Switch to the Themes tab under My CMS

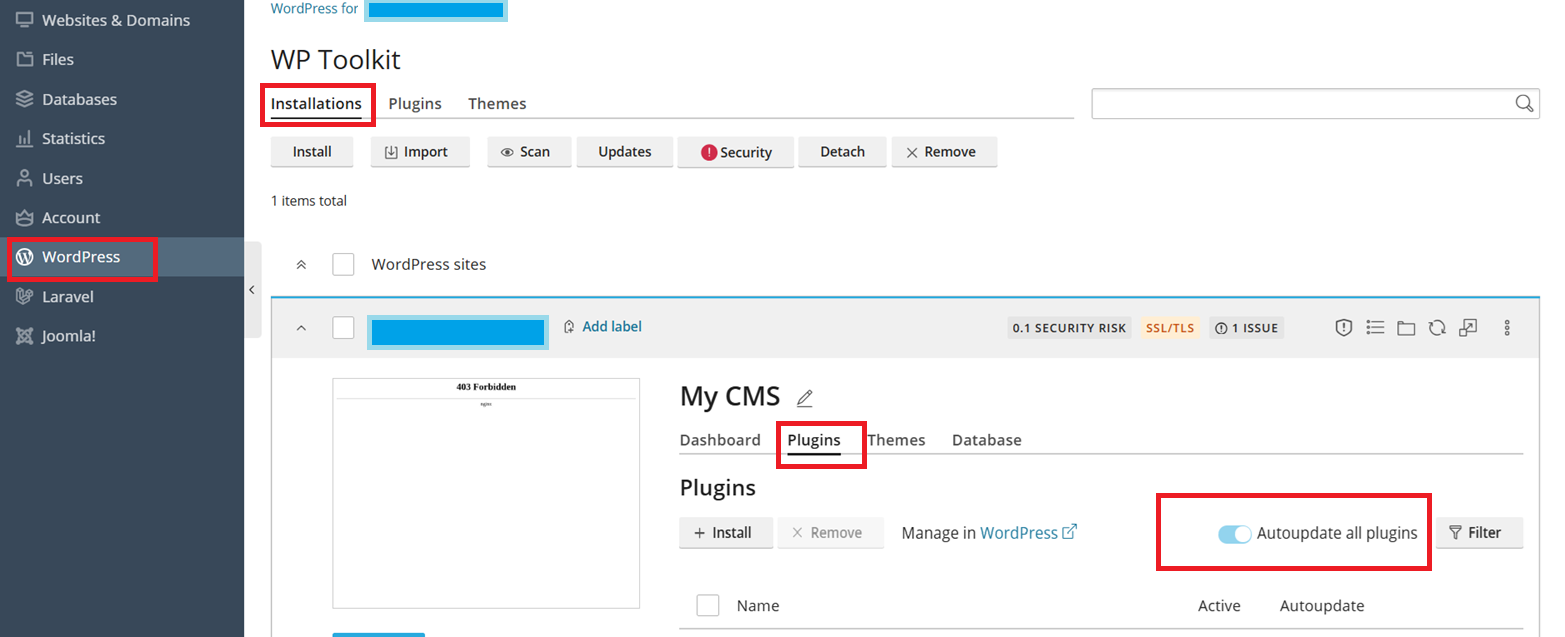[x=896, y=440]
